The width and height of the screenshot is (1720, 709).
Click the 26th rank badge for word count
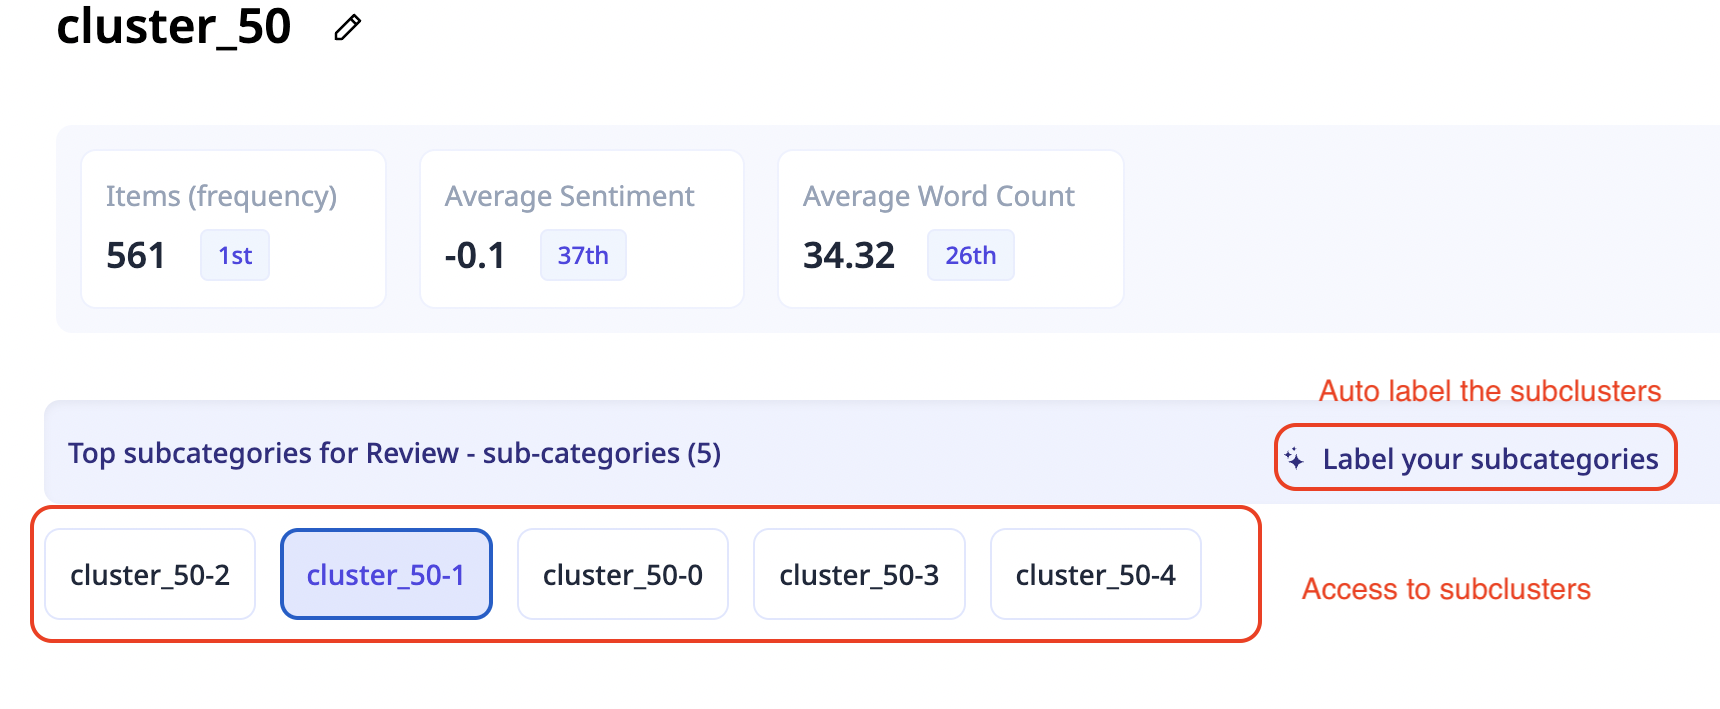(970, 256)
